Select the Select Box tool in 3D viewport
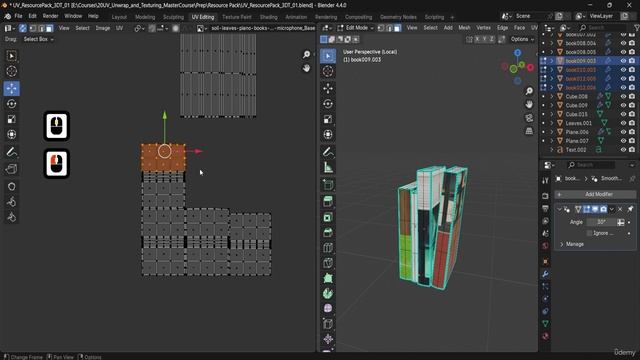Viewport: 640px width, 360px height. coord(328,56)
